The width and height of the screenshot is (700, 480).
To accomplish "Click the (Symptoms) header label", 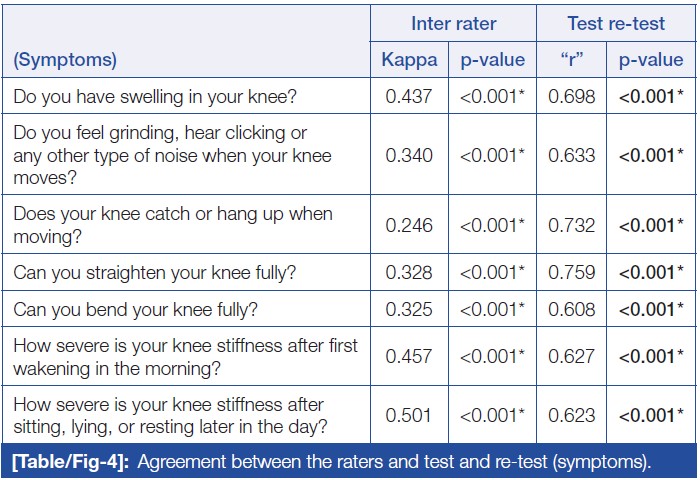I will click(x=65, y=60).
